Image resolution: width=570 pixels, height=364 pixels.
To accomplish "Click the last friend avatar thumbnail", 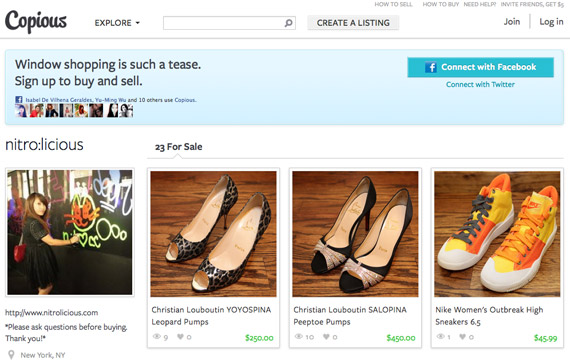I will (x=127, y=111).
